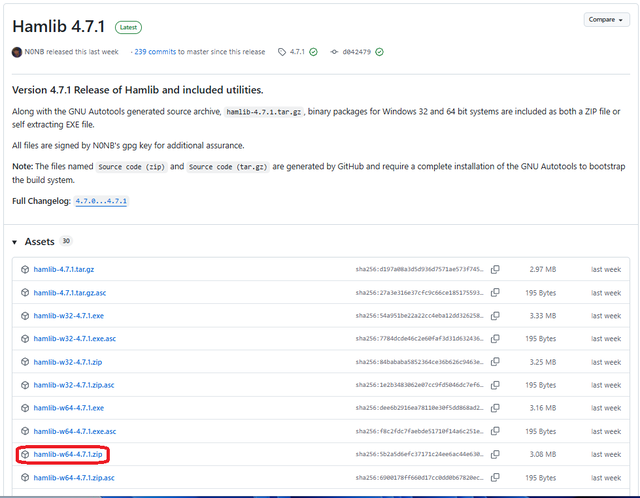This screenshot has height=498, width=640.
Task: Click sha256 hash text of hamlib-w32-4.7.1.exe
Action: click(x=419, y=316)
